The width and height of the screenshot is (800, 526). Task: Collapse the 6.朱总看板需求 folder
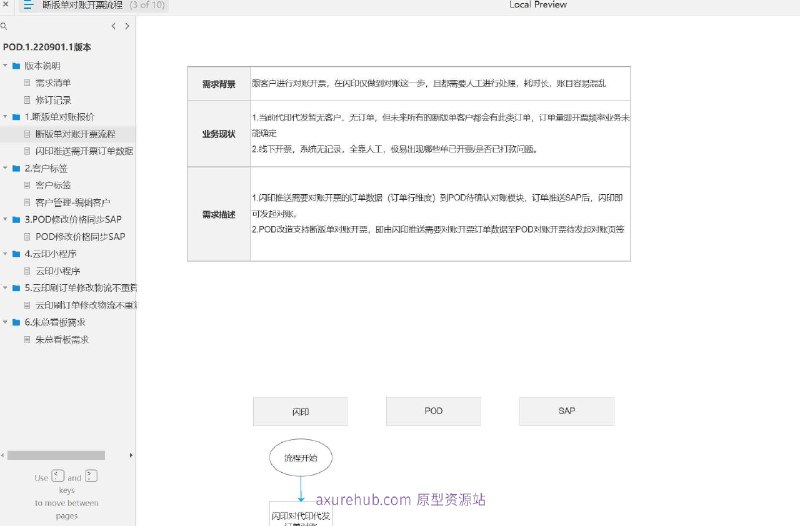(x=5, y=322)
